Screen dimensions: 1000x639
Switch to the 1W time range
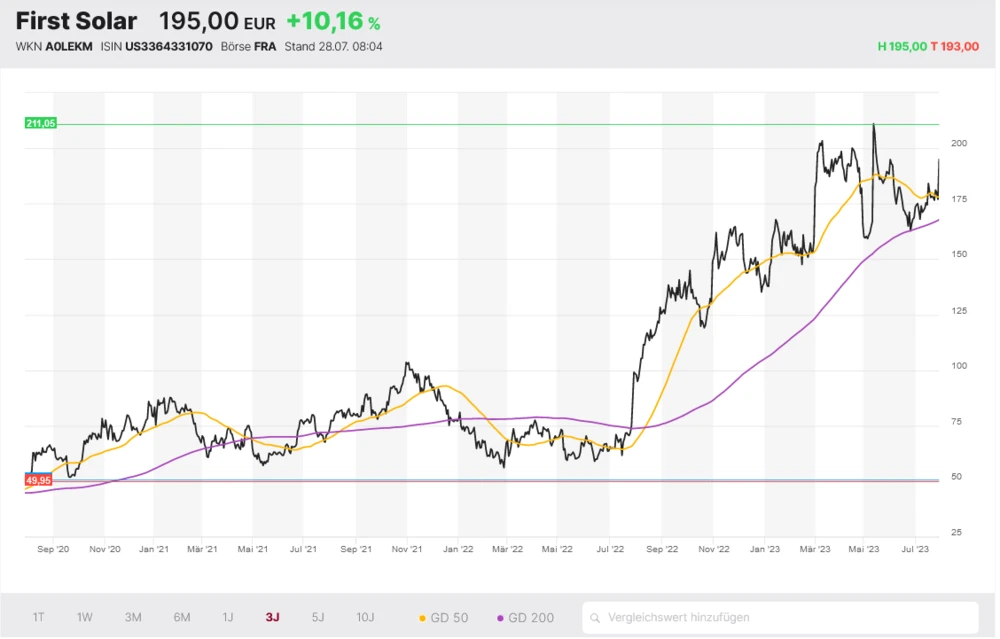click(x=85, y=618)
